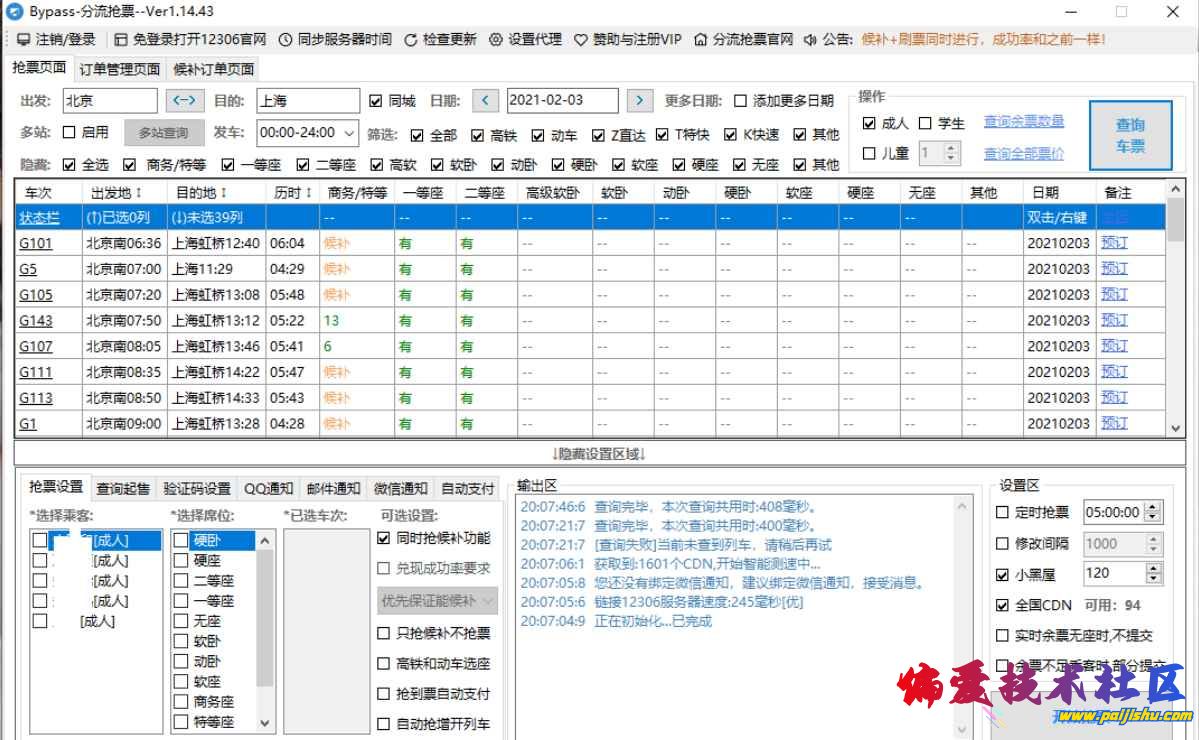Expand the 发车 time range dropdown
This screenshot has height=740, width=1199.
(349, 133)
